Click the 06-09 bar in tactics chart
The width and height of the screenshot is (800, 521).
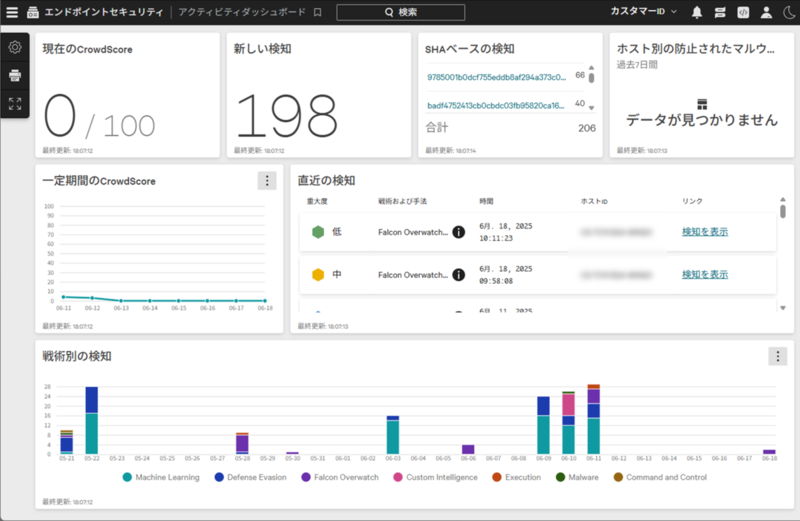coord(543,426)
